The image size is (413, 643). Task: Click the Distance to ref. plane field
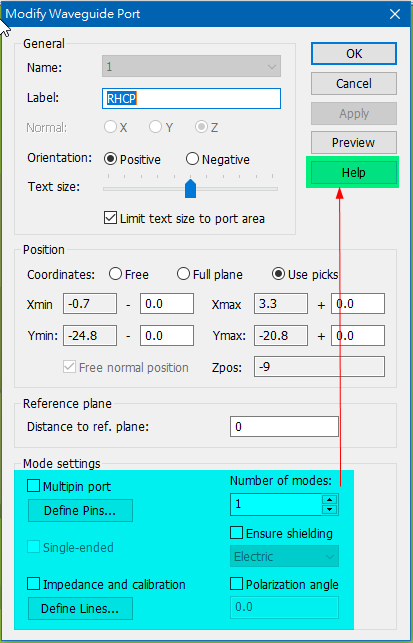coord(284,426)
